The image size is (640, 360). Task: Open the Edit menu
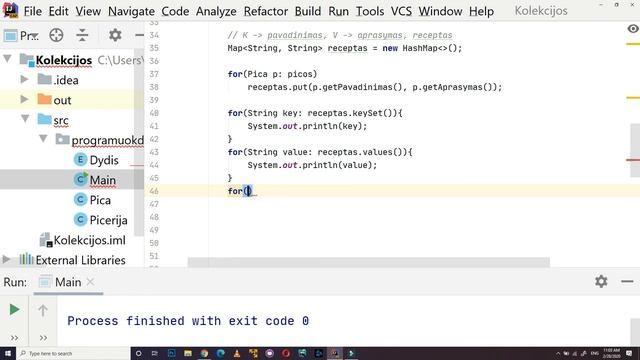[x=58, y=11]
